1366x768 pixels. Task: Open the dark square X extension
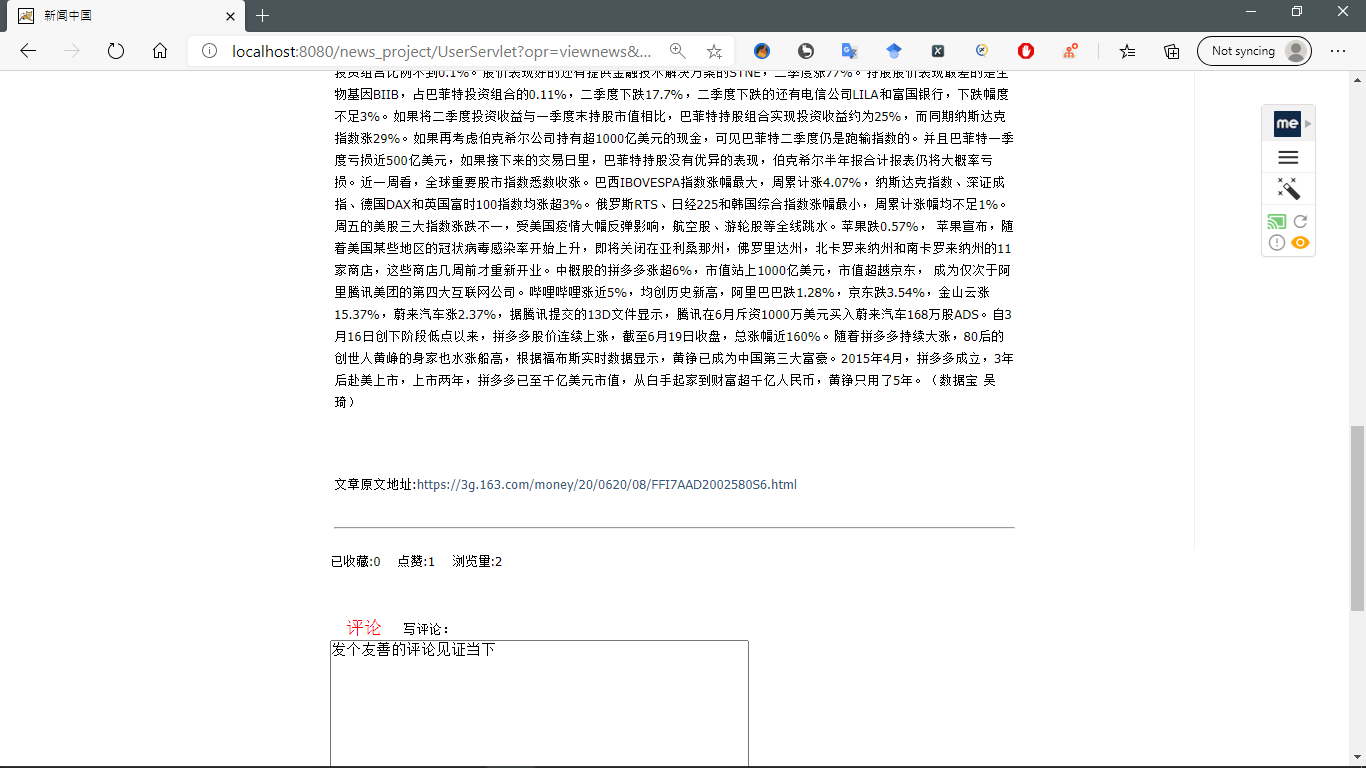pyautogui.click(x=938, y=51)
